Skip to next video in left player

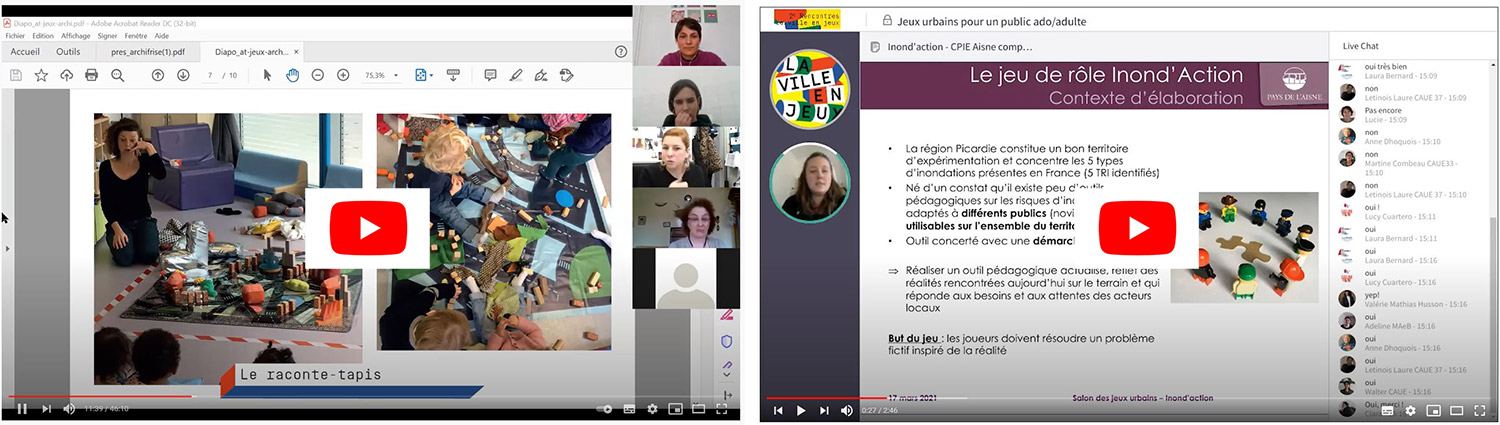(46, 409)
